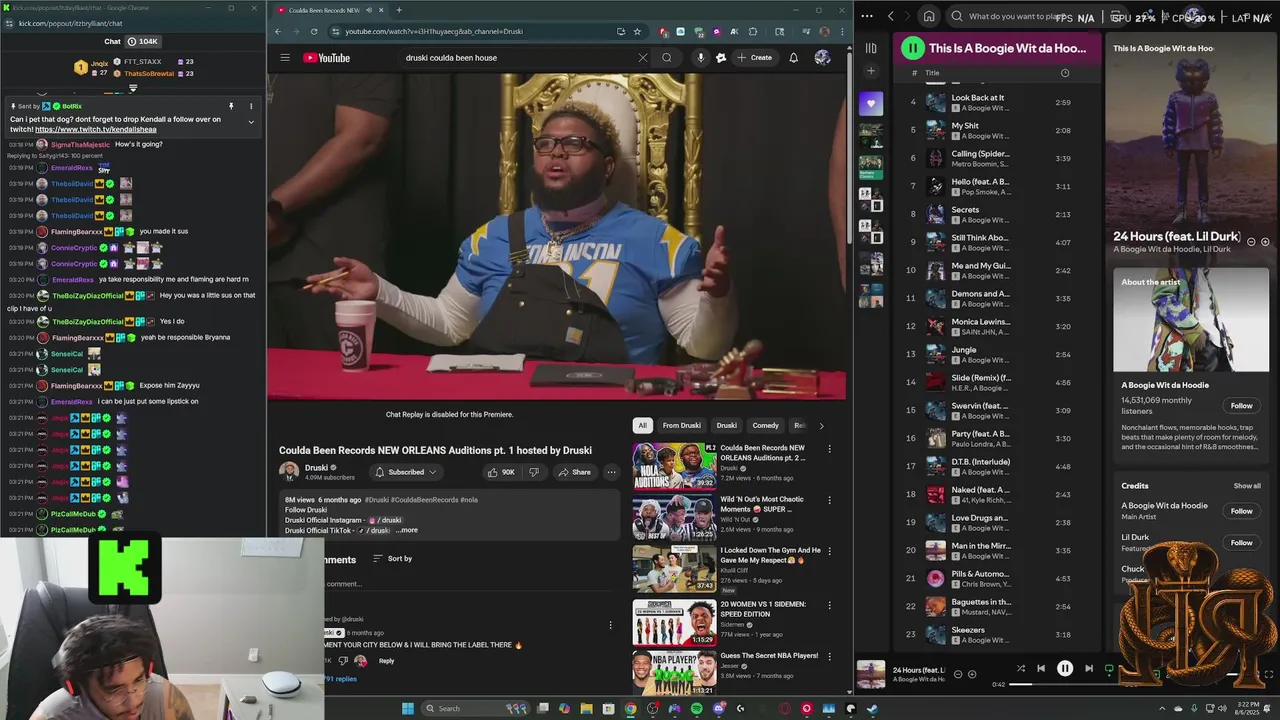
Task: Follow Lil Durk in Credits
Action: pyautogui.click(x=1241, y=543)
